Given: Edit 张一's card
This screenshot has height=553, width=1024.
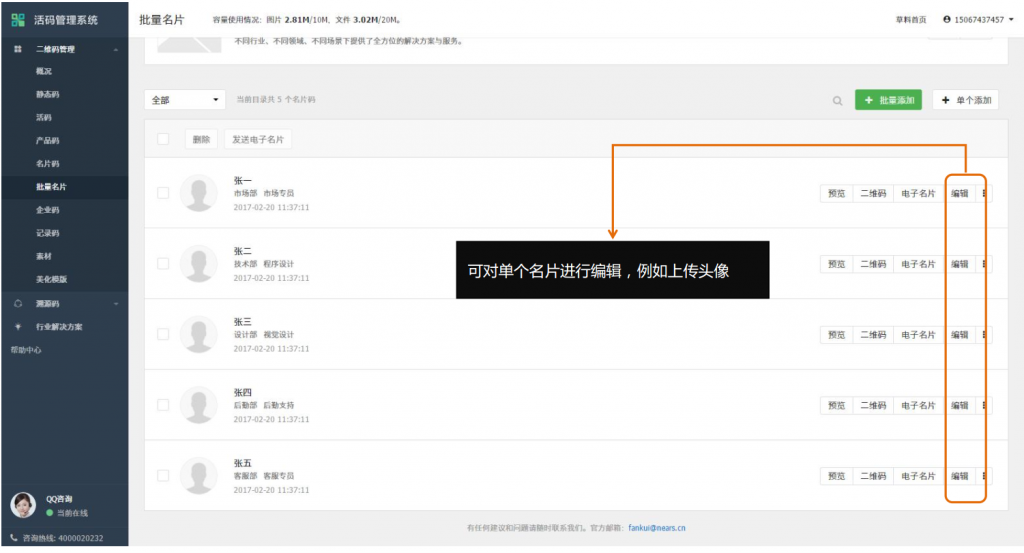Looking at the screenshot, I should [x=959, y=193].
